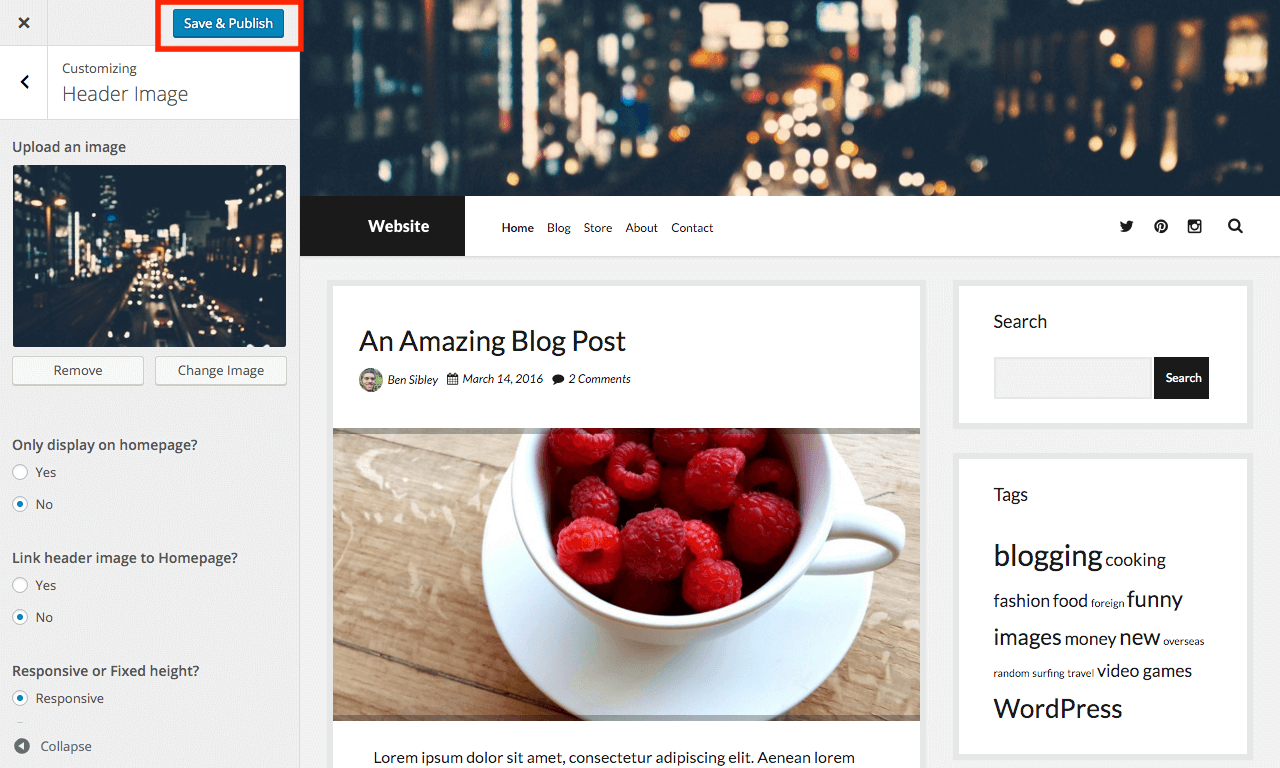1280x768 pixels.
Task: Close the Customizer with the X icon
Action: point(24,23)
